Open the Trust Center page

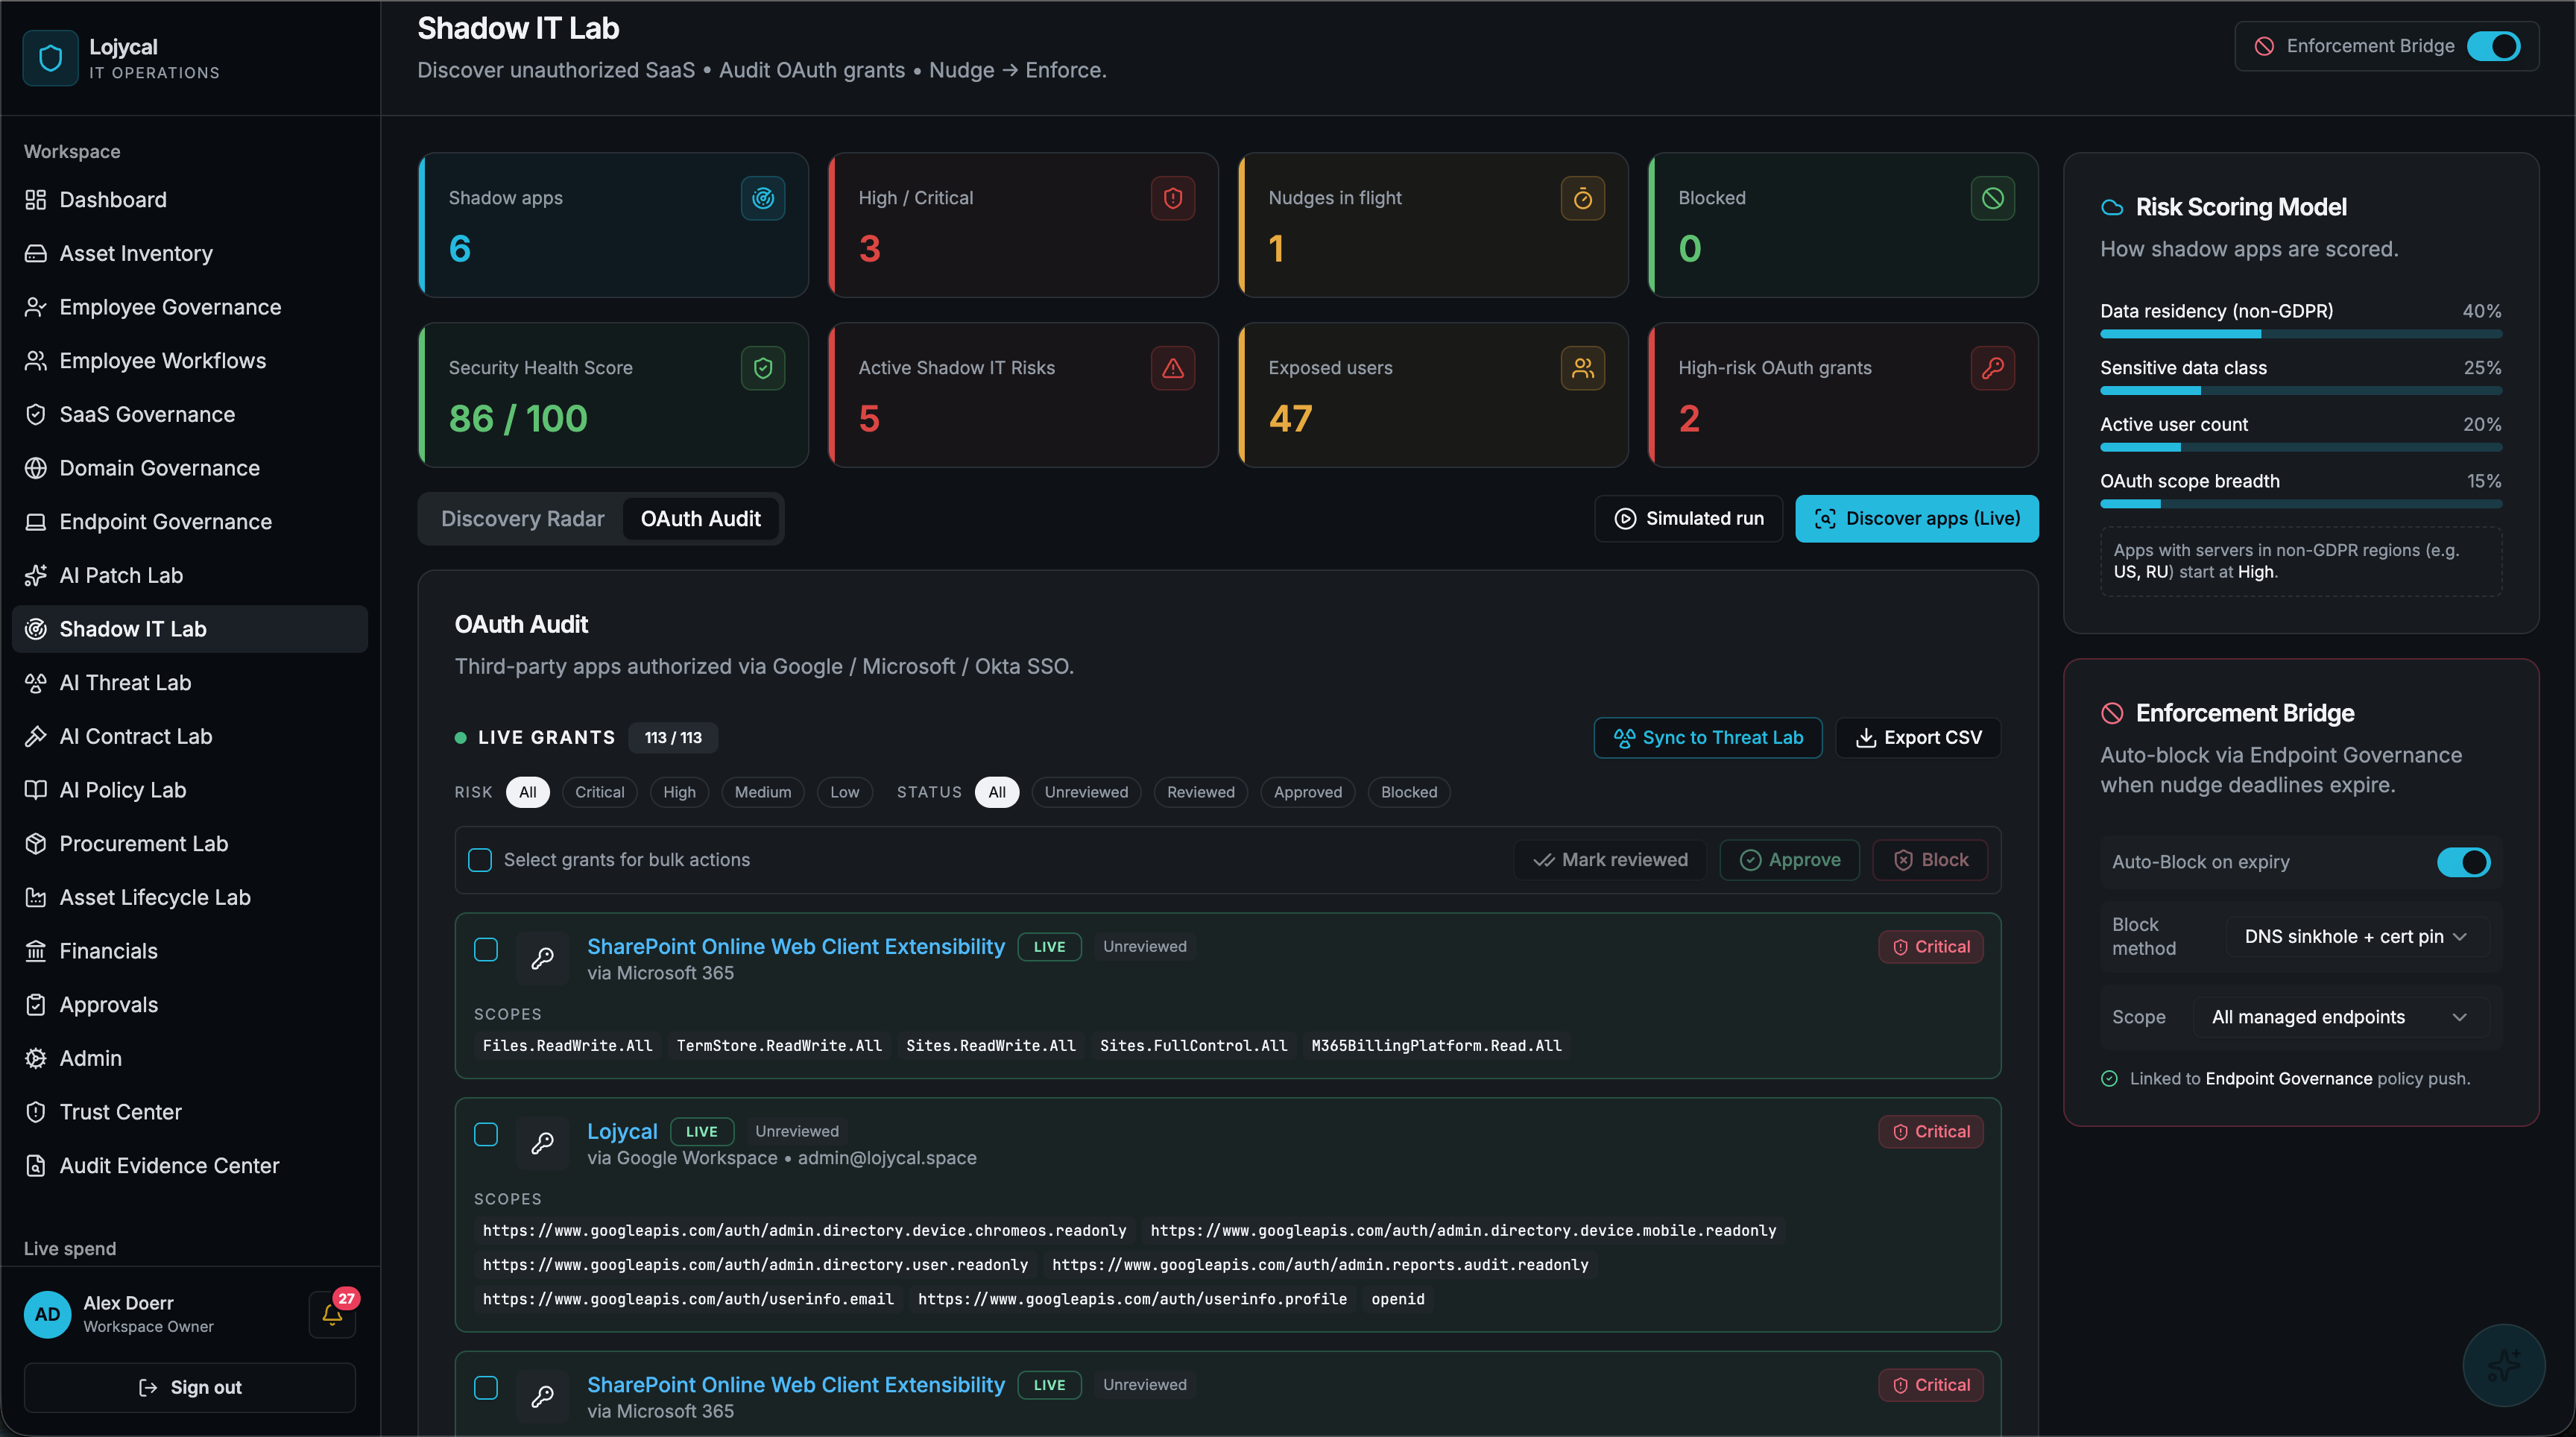click(190, 1112)
